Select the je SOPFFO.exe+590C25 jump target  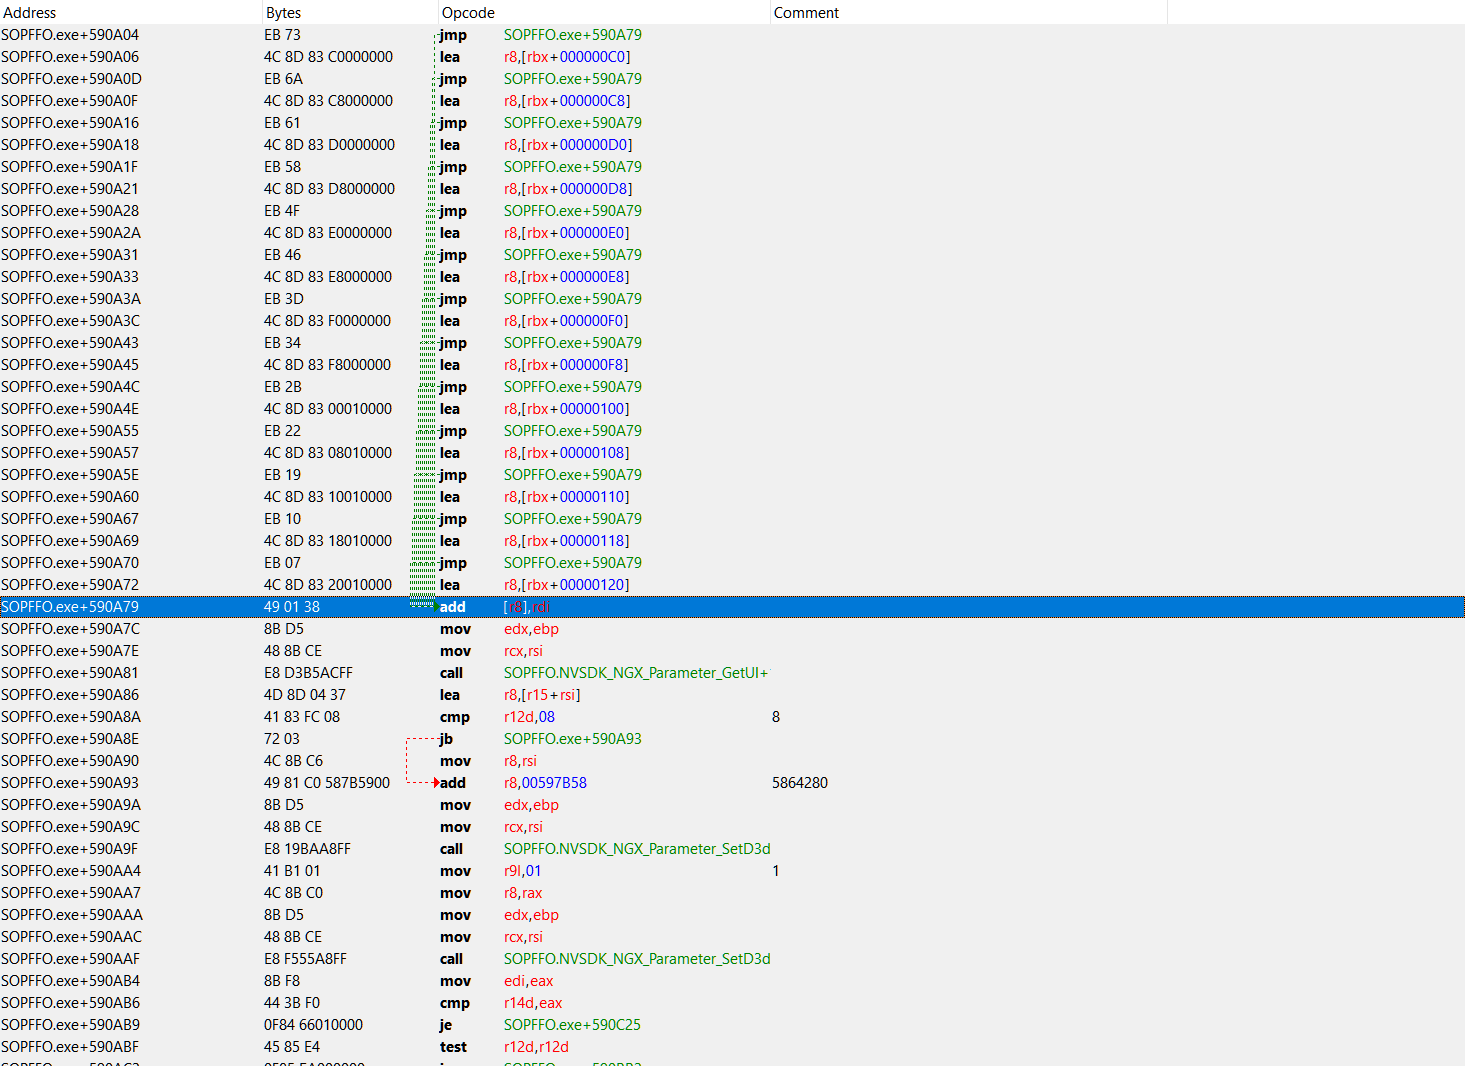(572, 1024)
